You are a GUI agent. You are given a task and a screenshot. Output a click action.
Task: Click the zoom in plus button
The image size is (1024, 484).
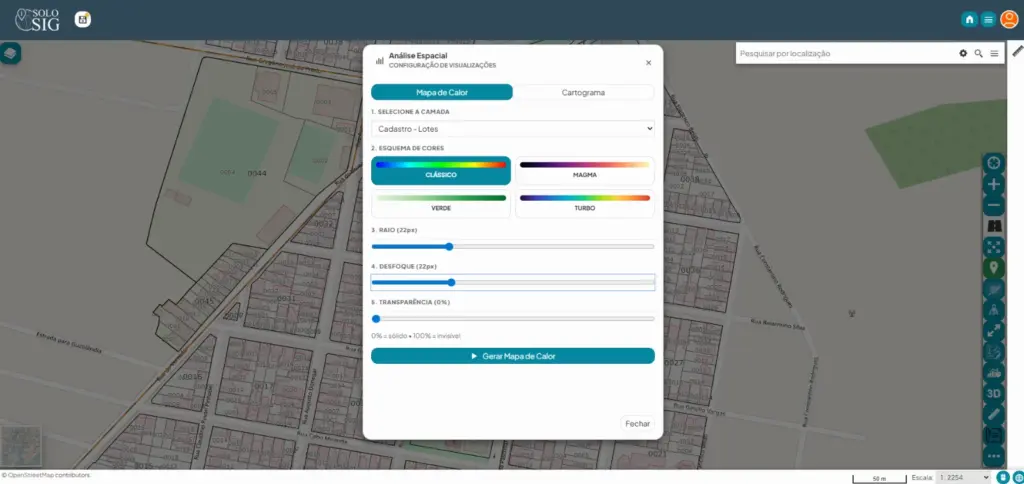point(993,184)
